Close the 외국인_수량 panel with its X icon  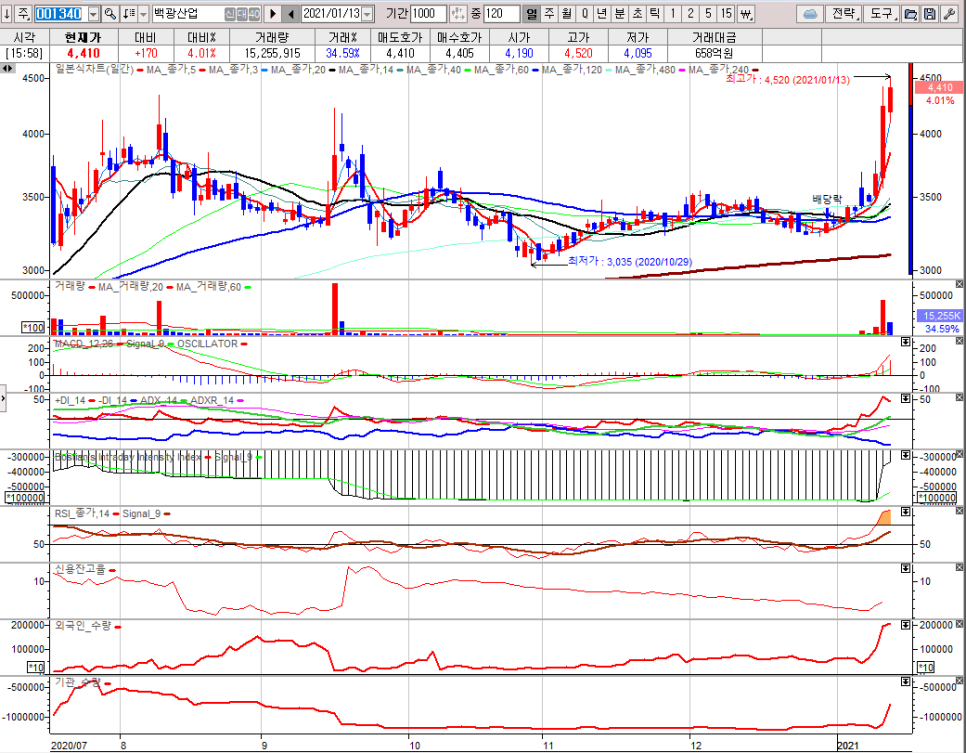click(959, 624)
